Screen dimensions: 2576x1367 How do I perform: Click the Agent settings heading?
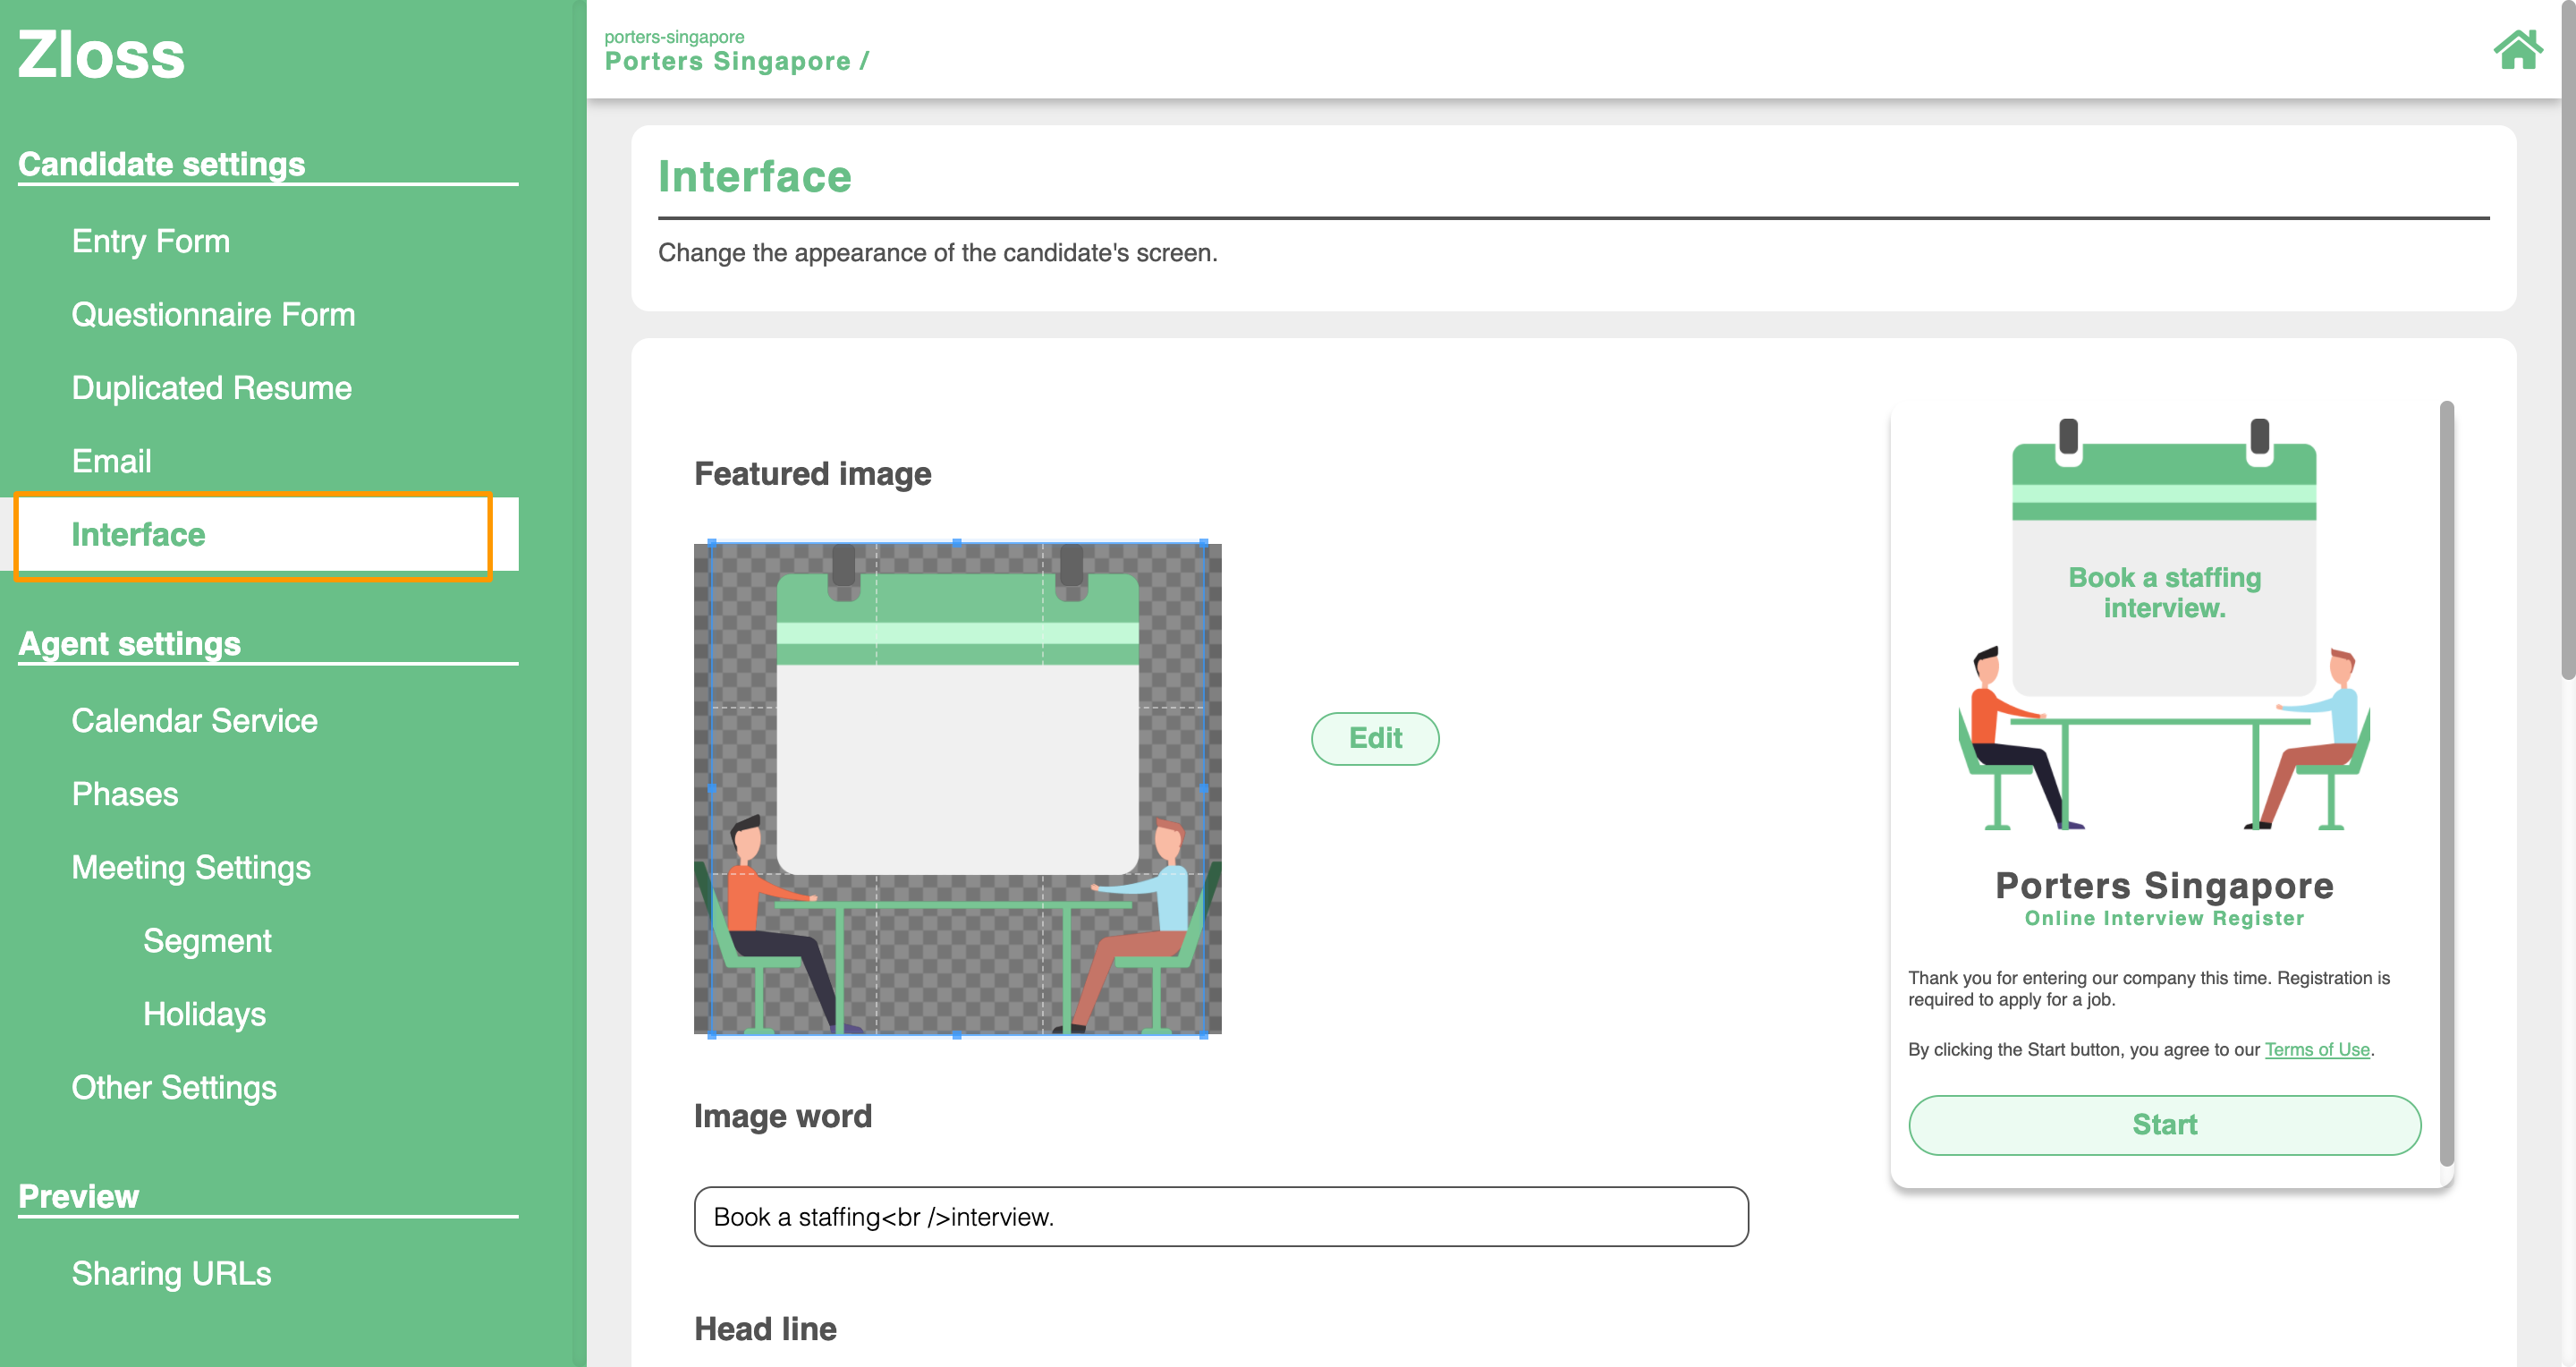tap(129, 644)
